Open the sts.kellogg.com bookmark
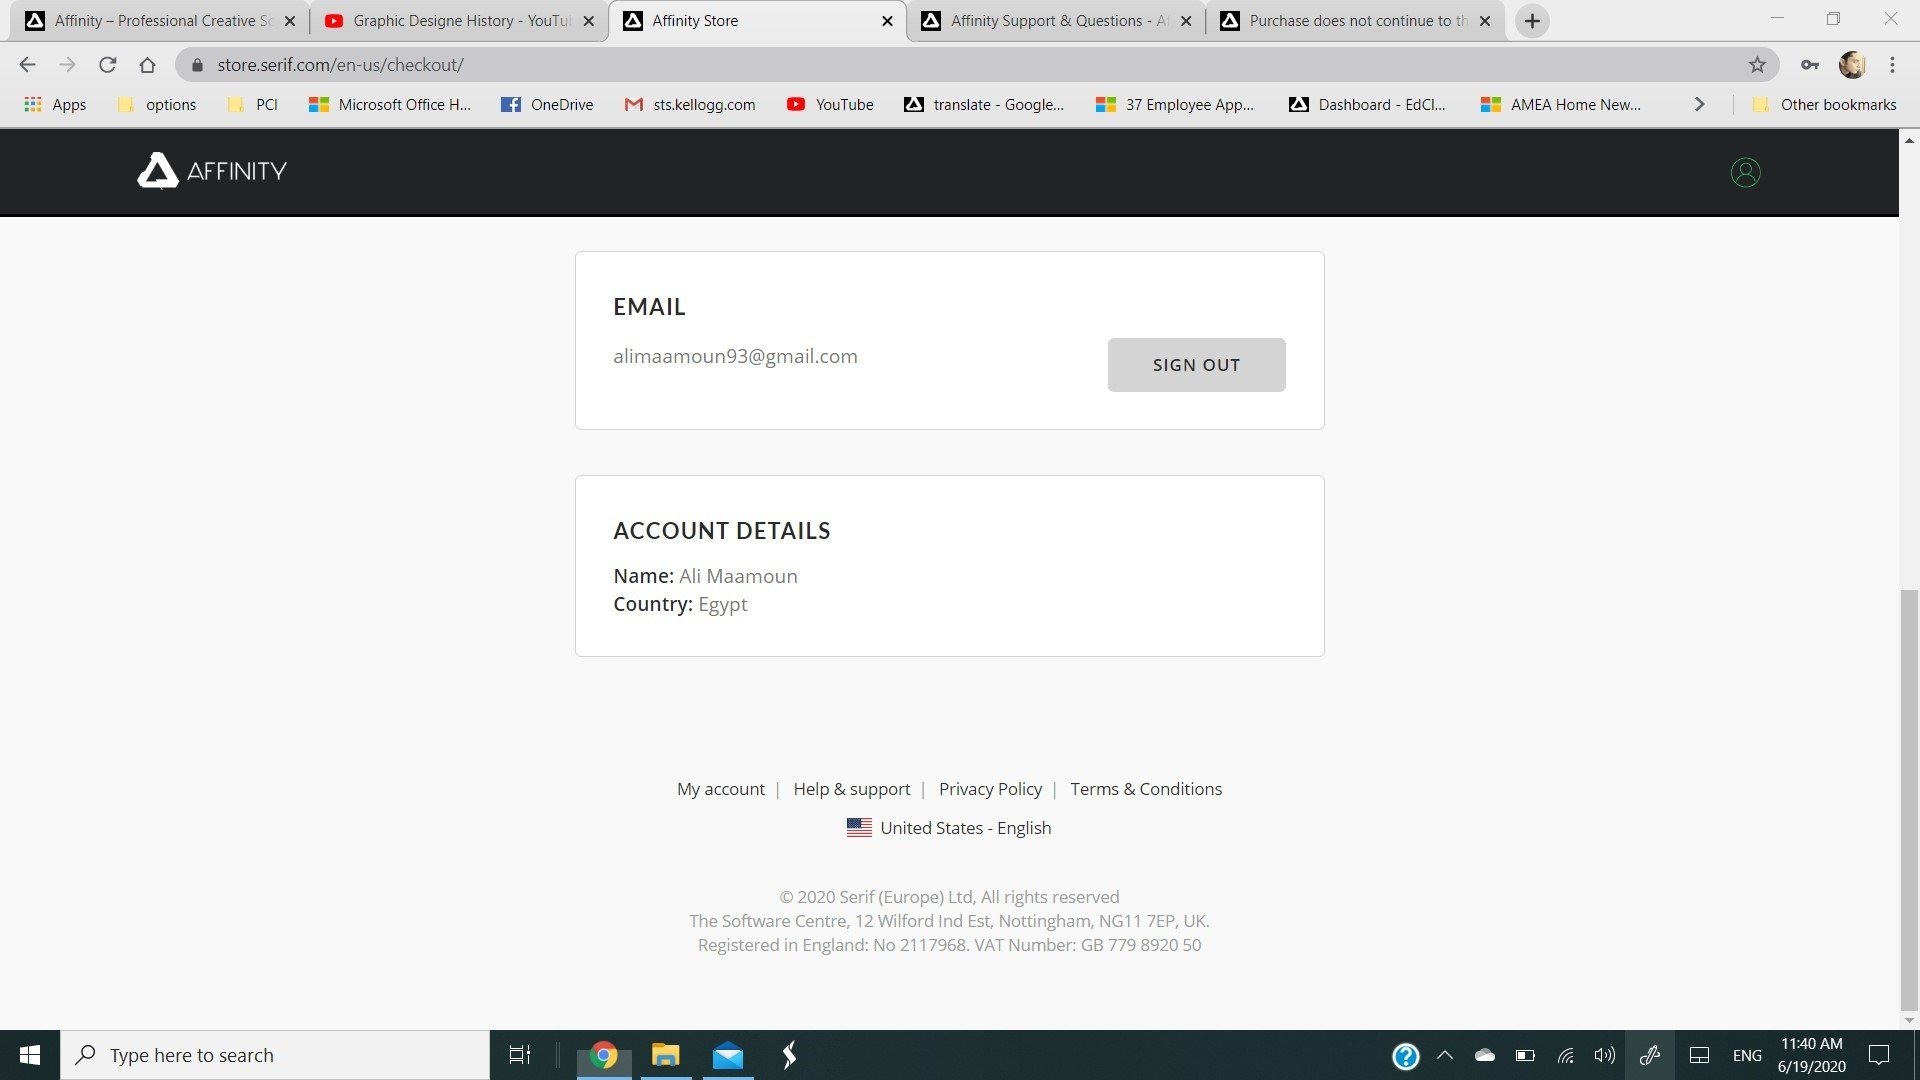The width and height of the screenshot is (1920, 1080). [x=690, y=104]
